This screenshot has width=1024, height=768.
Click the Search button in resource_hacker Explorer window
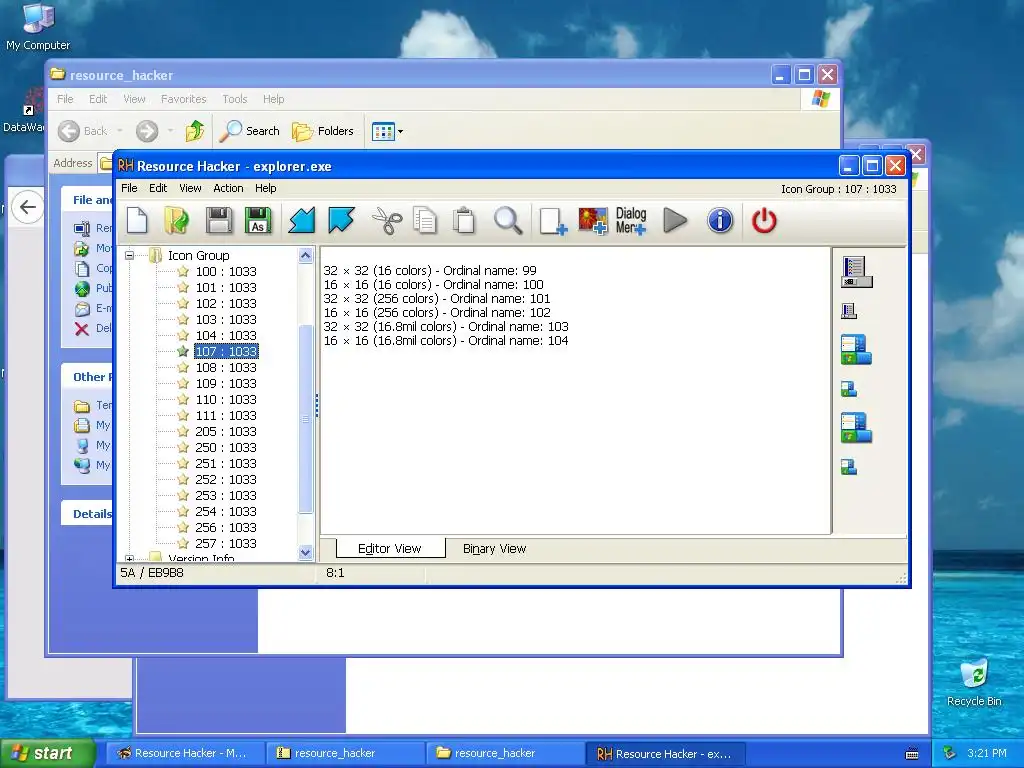pos(249,131)
